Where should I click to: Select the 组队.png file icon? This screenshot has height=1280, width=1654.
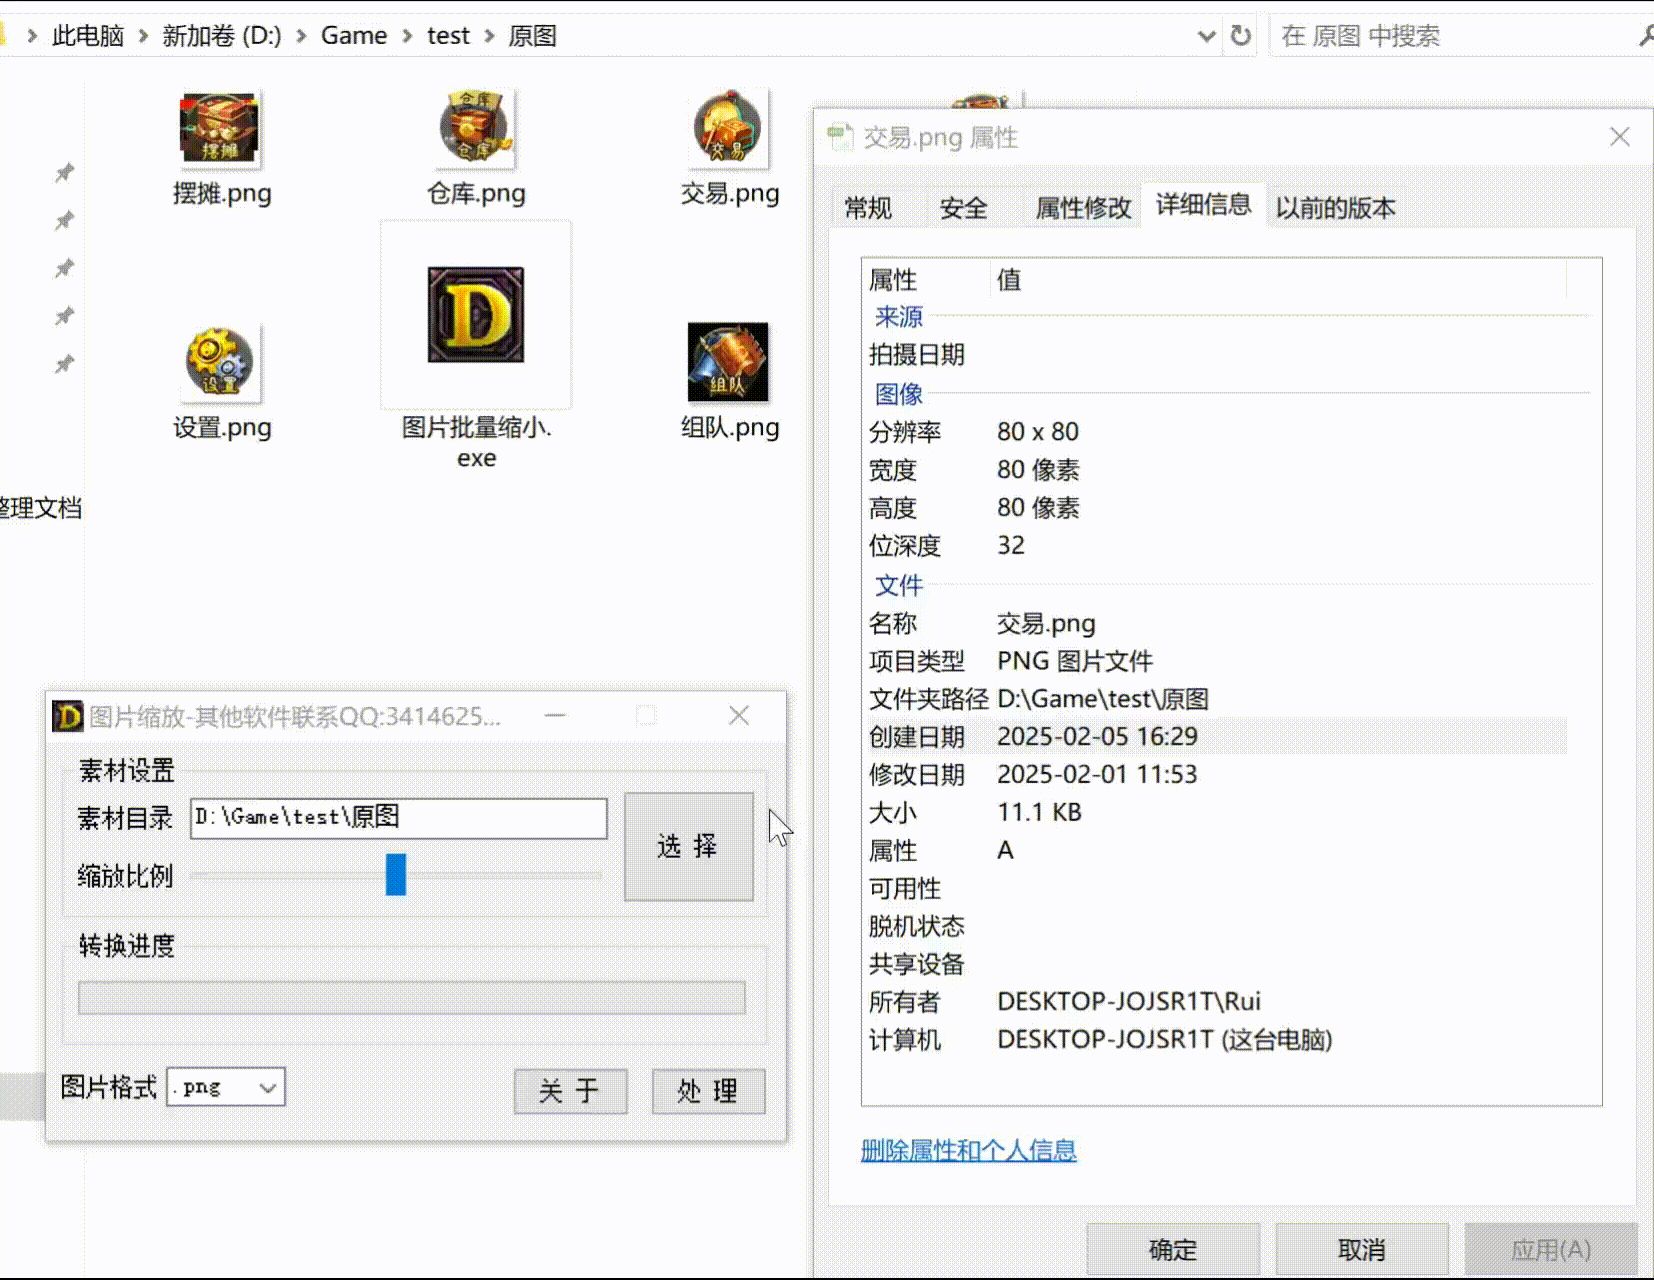pos(728,362)
